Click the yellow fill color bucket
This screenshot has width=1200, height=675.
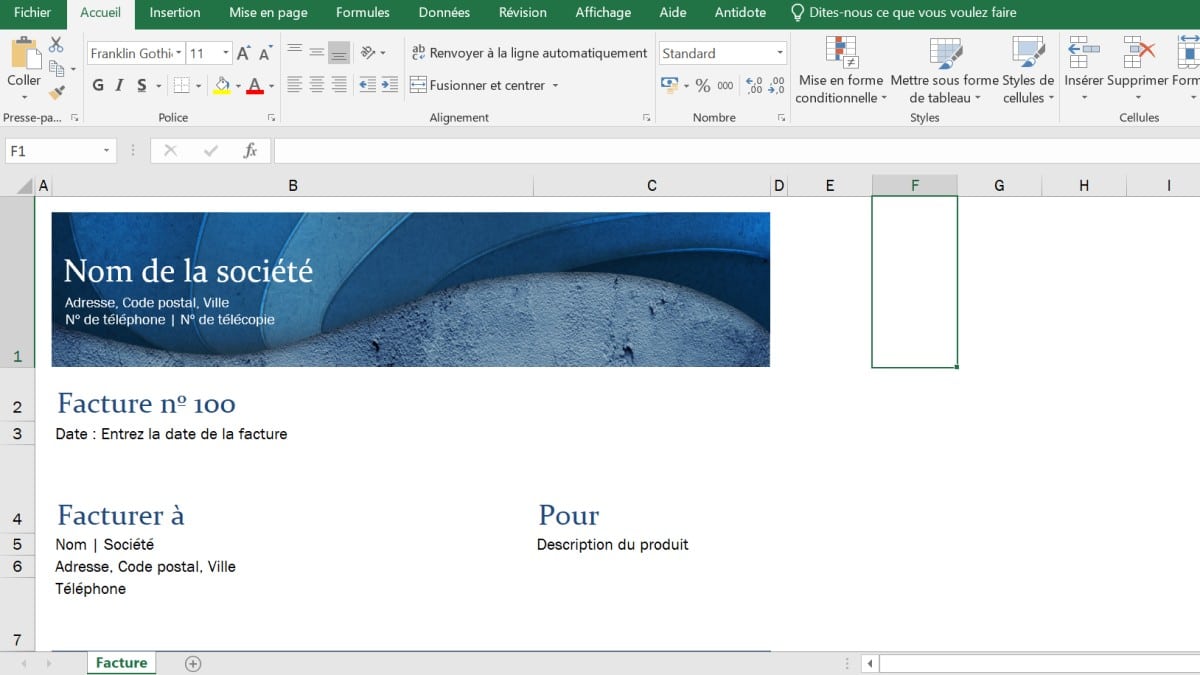[222, 86]
